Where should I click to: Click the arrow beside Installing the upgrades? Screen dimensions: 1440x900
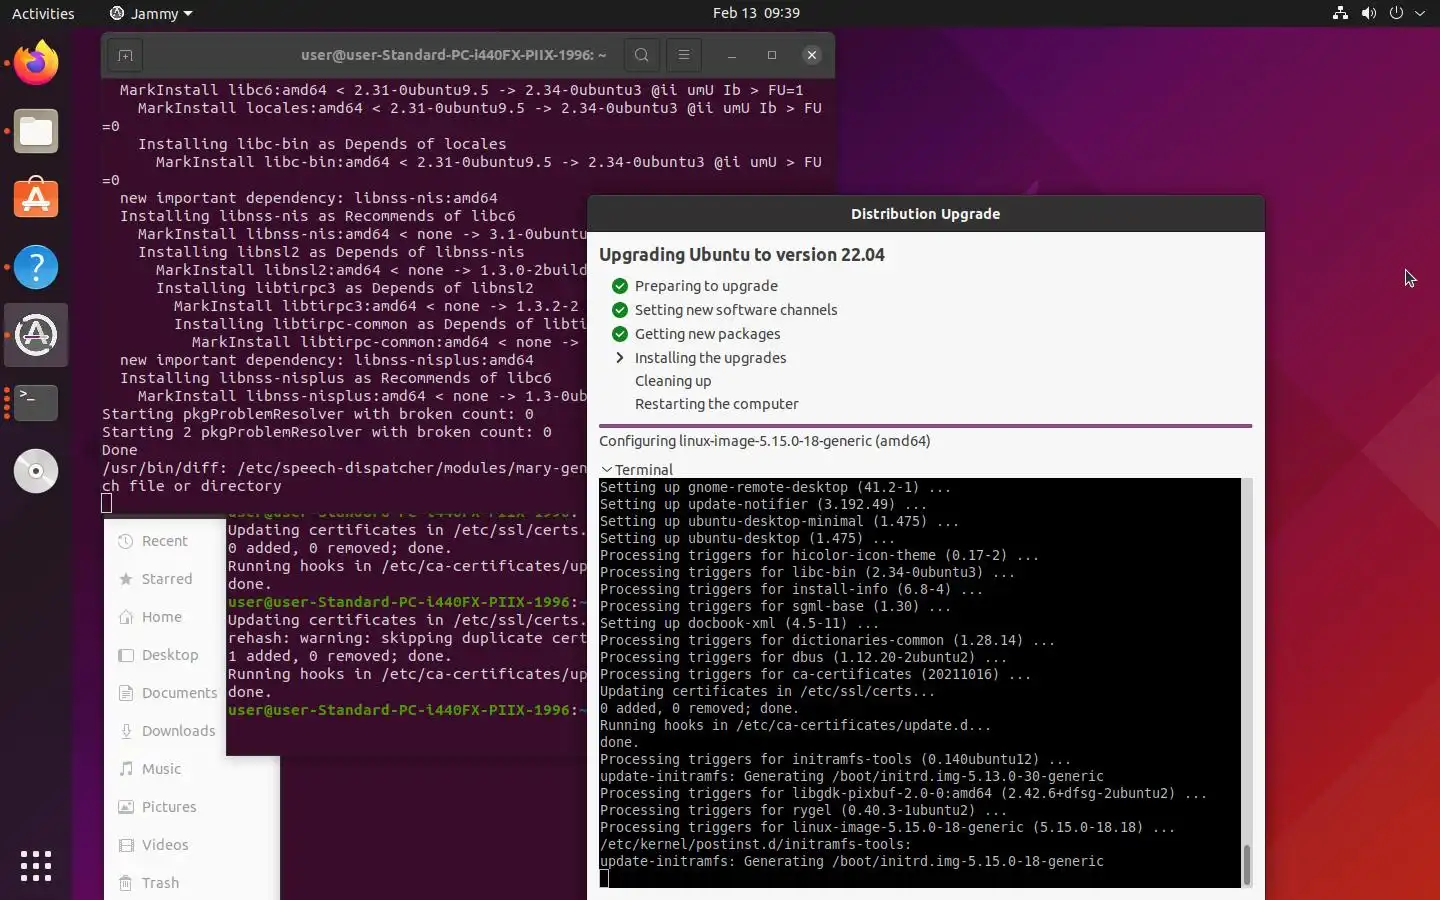point(620,358)
